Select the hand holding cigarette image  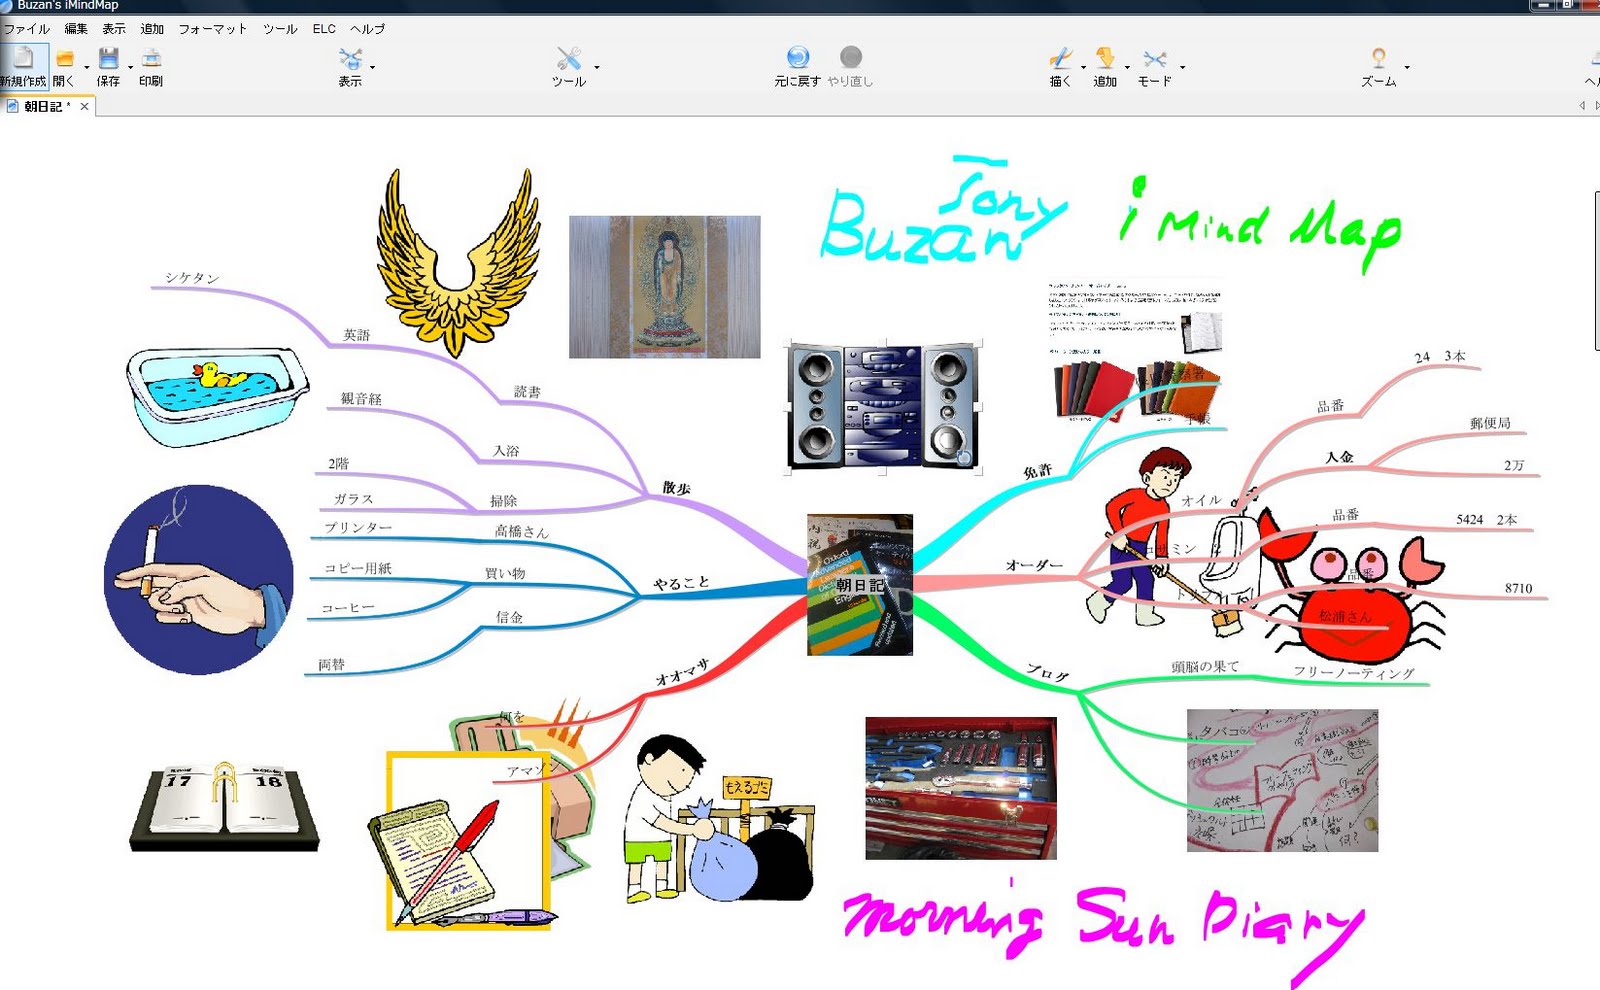199,580
